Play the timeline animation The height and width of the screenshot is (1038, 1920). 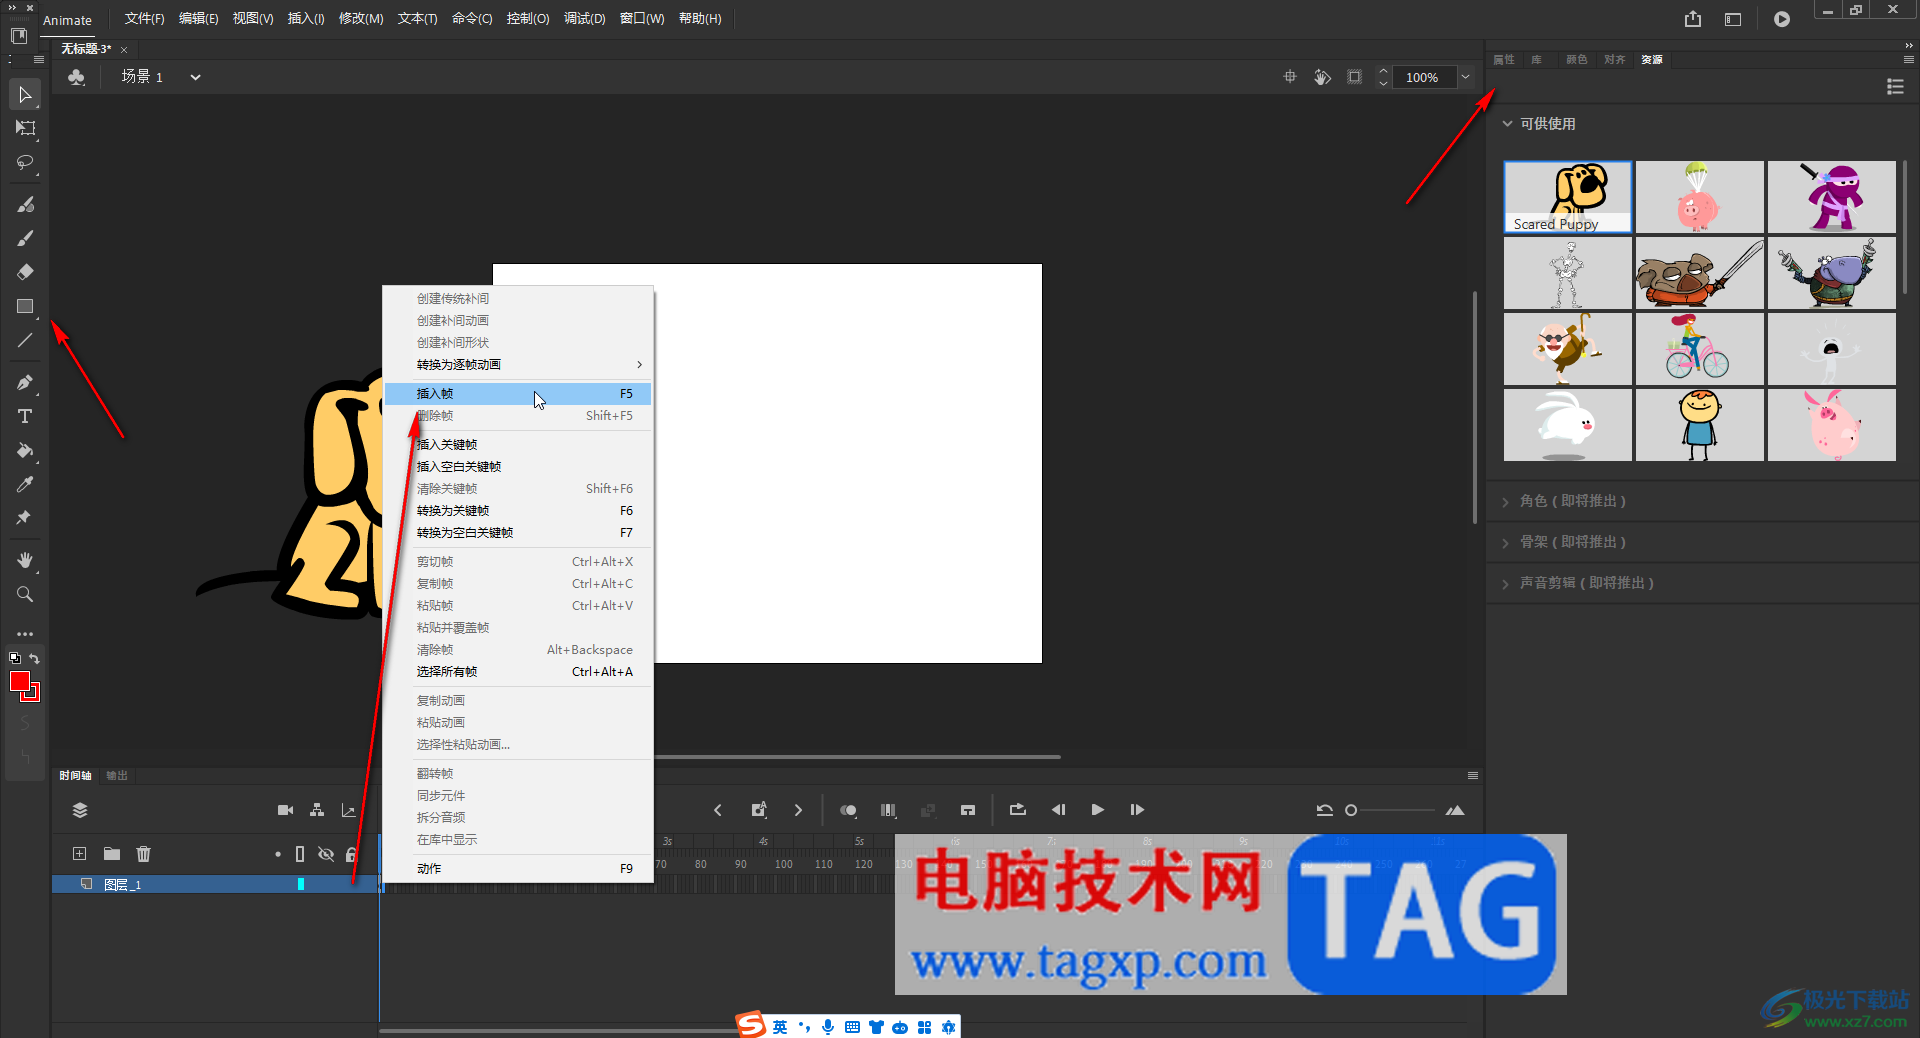pos(1097,810)
